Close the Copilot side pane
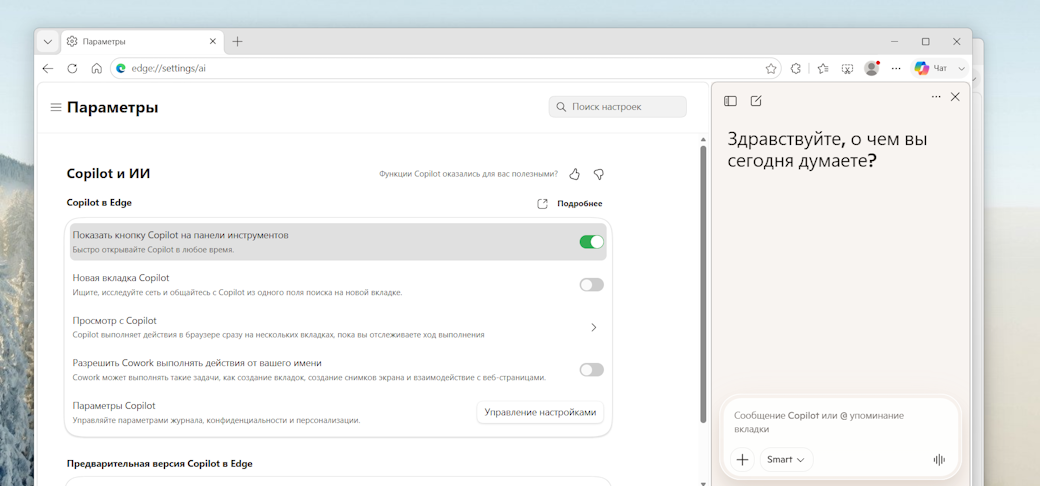The width and height of the screenshot is (1040, 486). point(955,97)
